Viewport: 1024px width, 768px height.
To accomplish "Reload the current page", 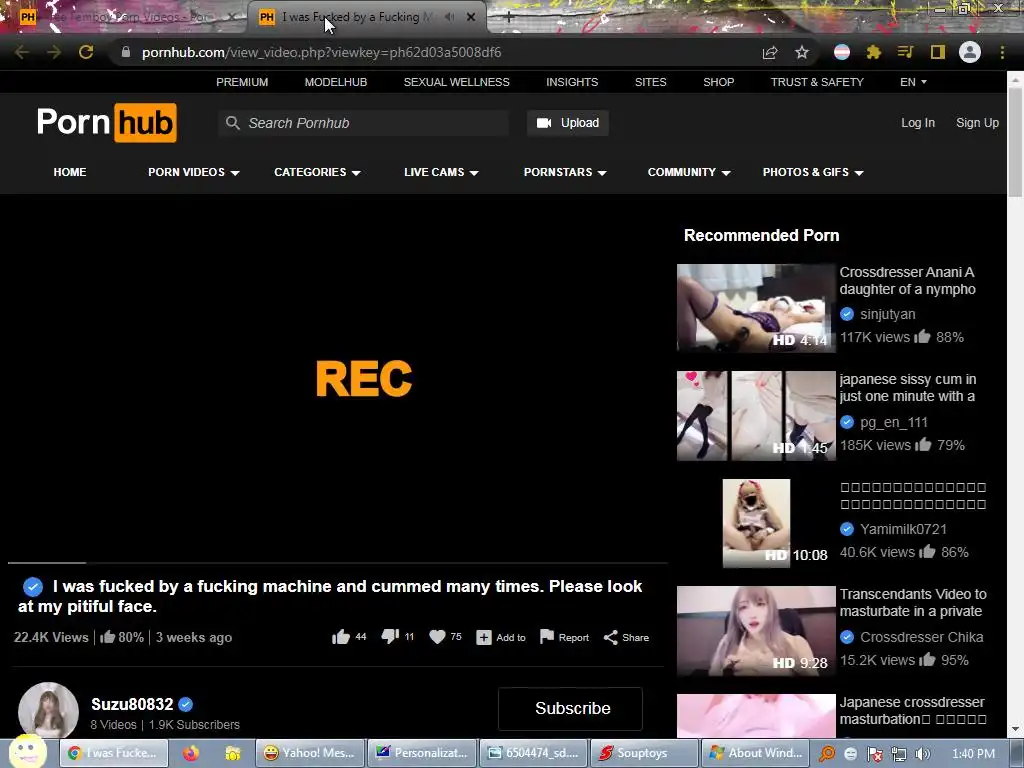I will (x=86, y=53).
